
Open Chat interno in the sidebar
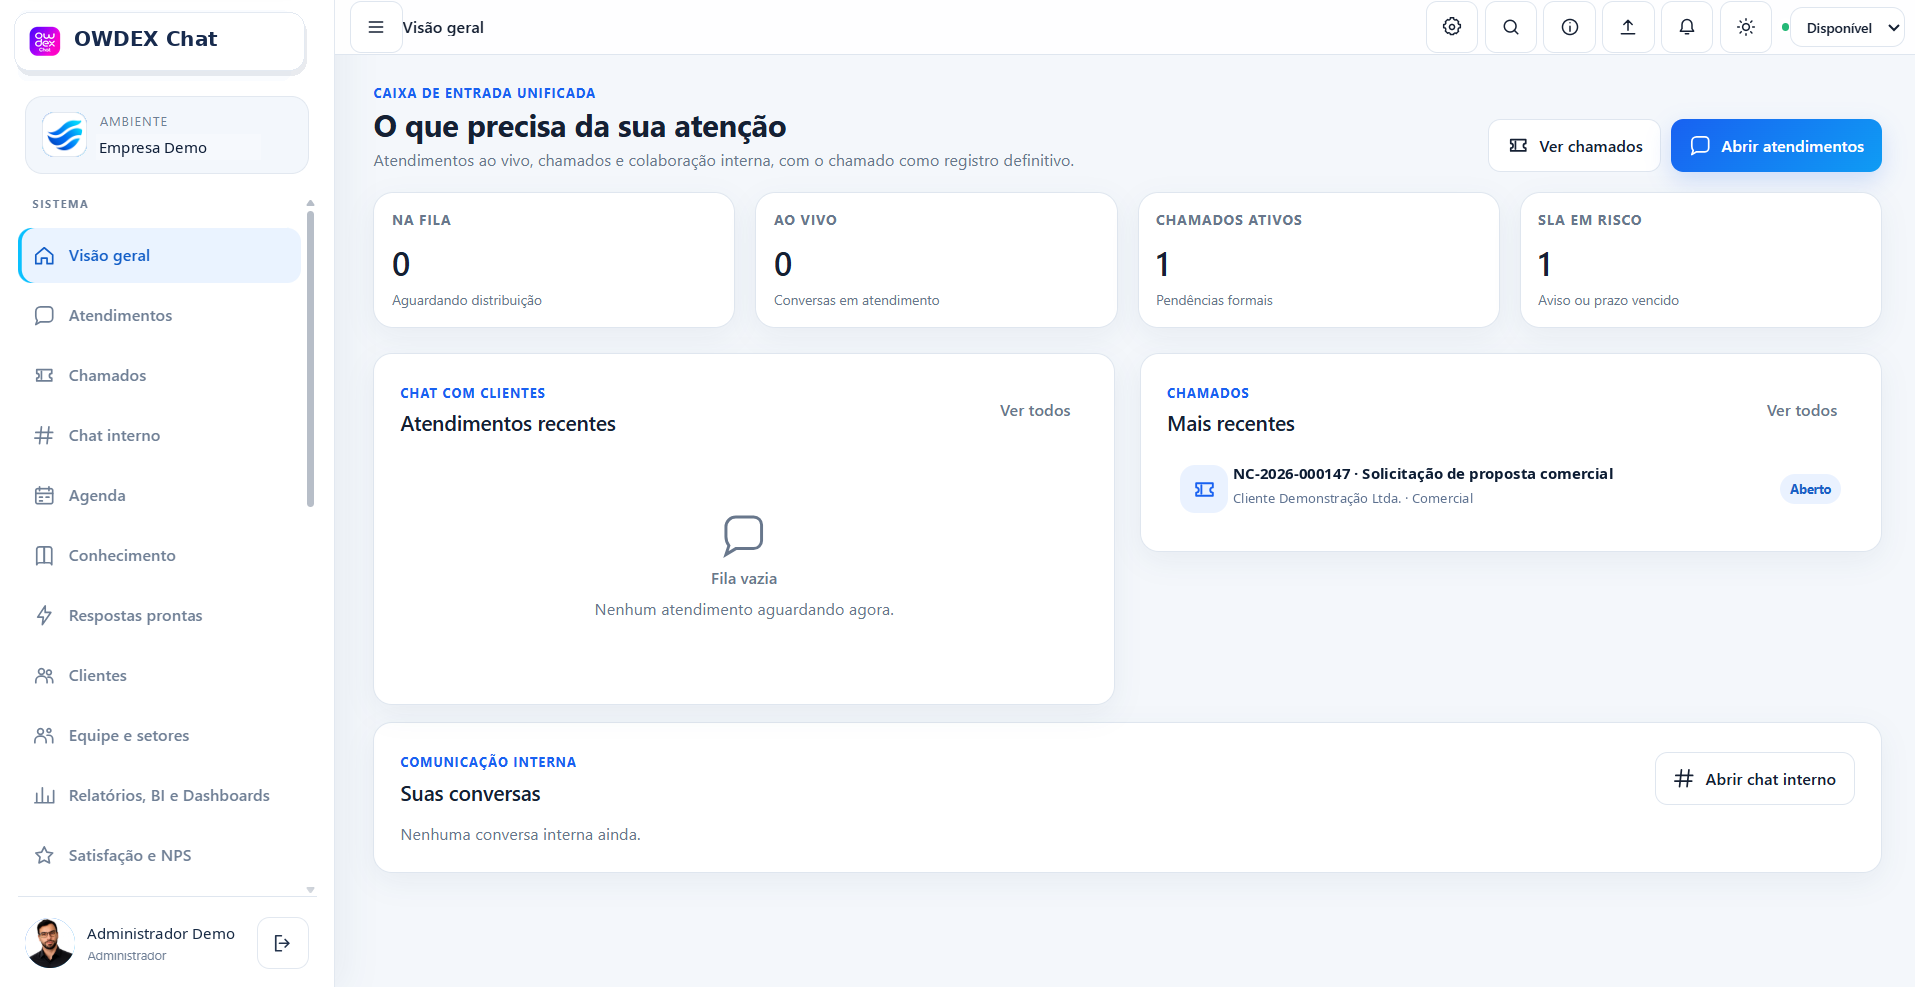coord(160,436)
